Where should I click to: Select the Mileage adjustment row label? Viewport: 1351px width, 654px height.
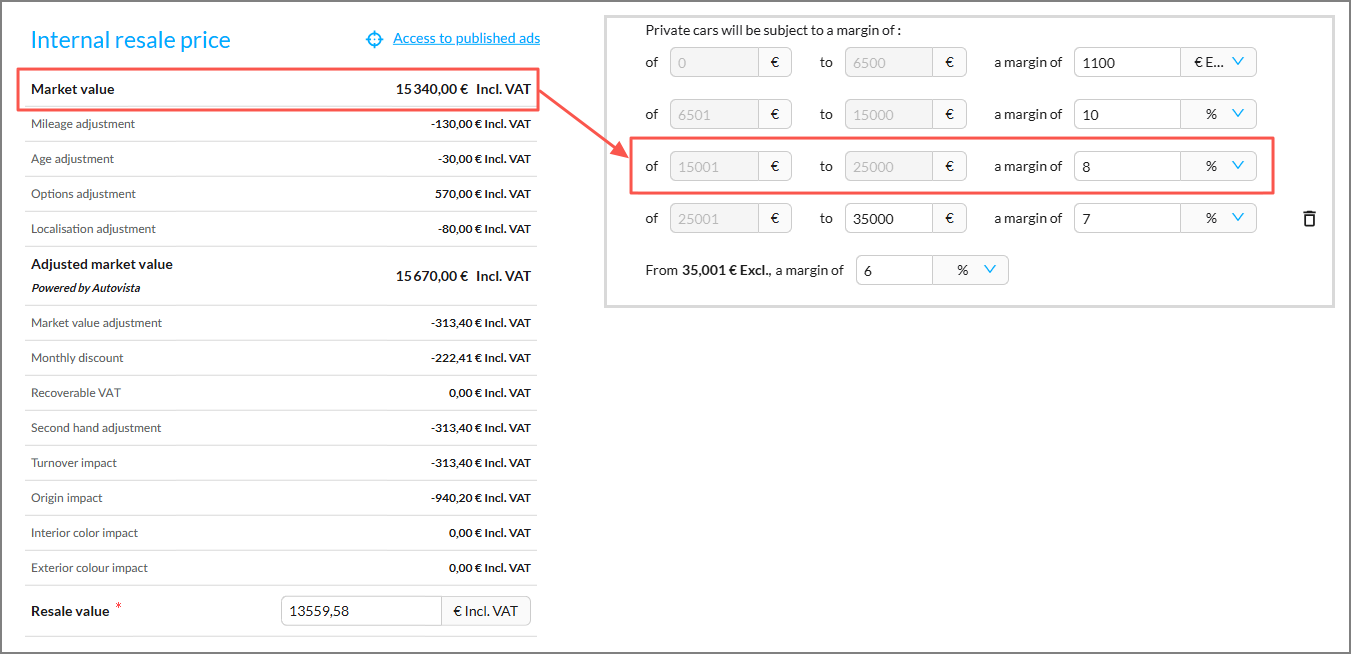83,124
